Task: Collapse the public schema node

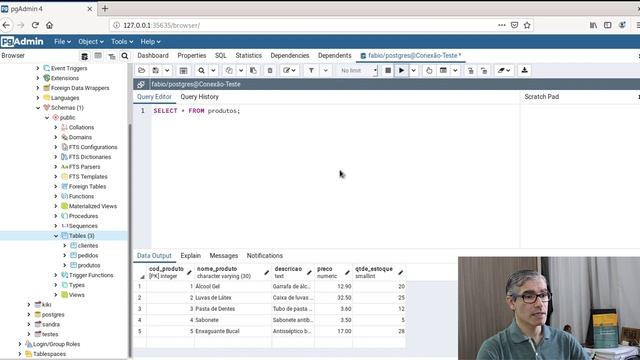Action: tap(47, 118)
